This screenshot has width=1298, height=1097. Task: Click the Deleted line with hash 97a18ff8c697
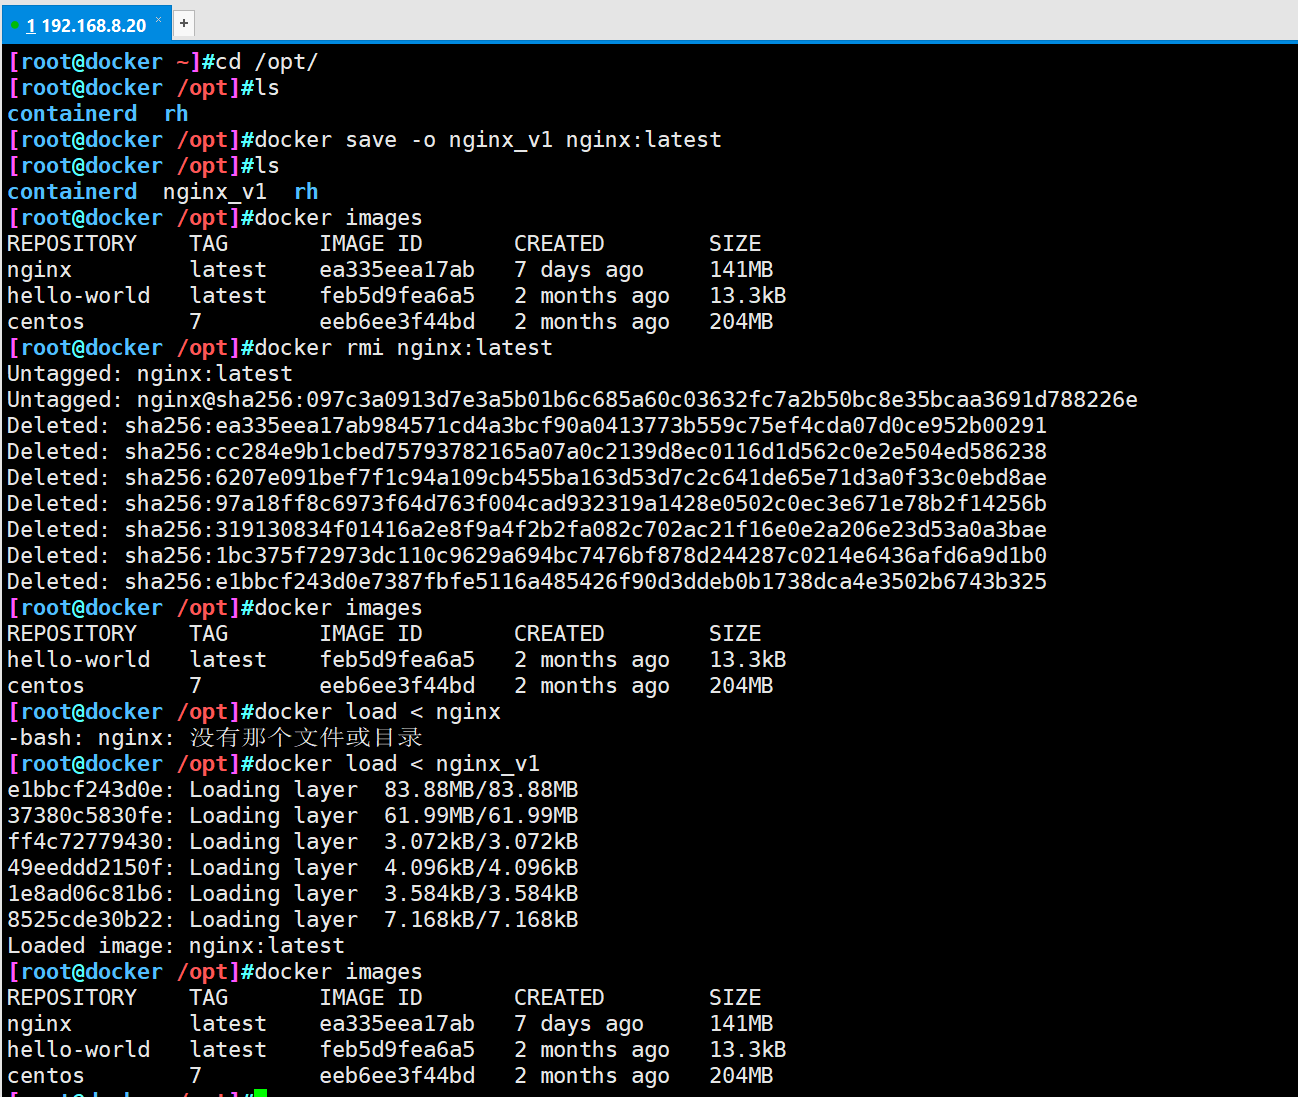click(527, 504)
